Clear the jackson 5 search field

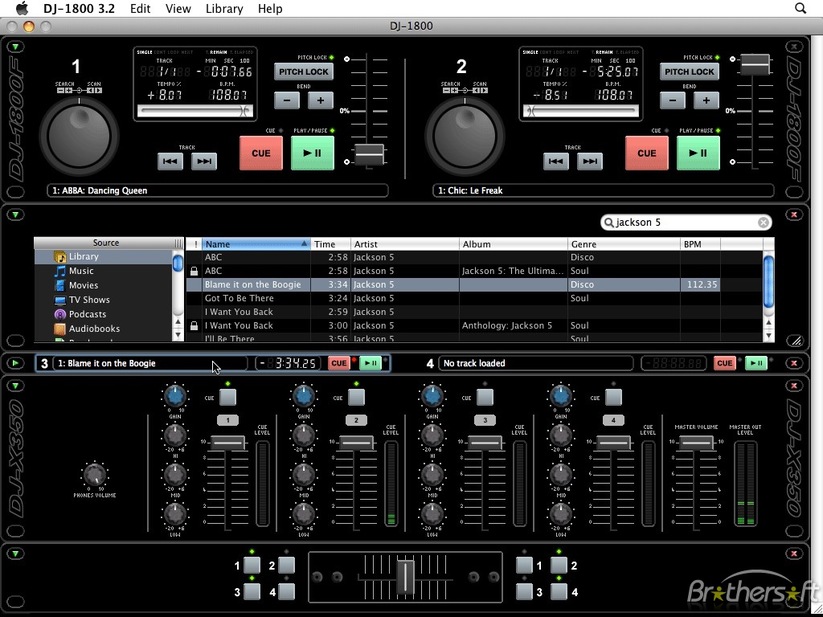pyautogui.click(x=763, y=223)
